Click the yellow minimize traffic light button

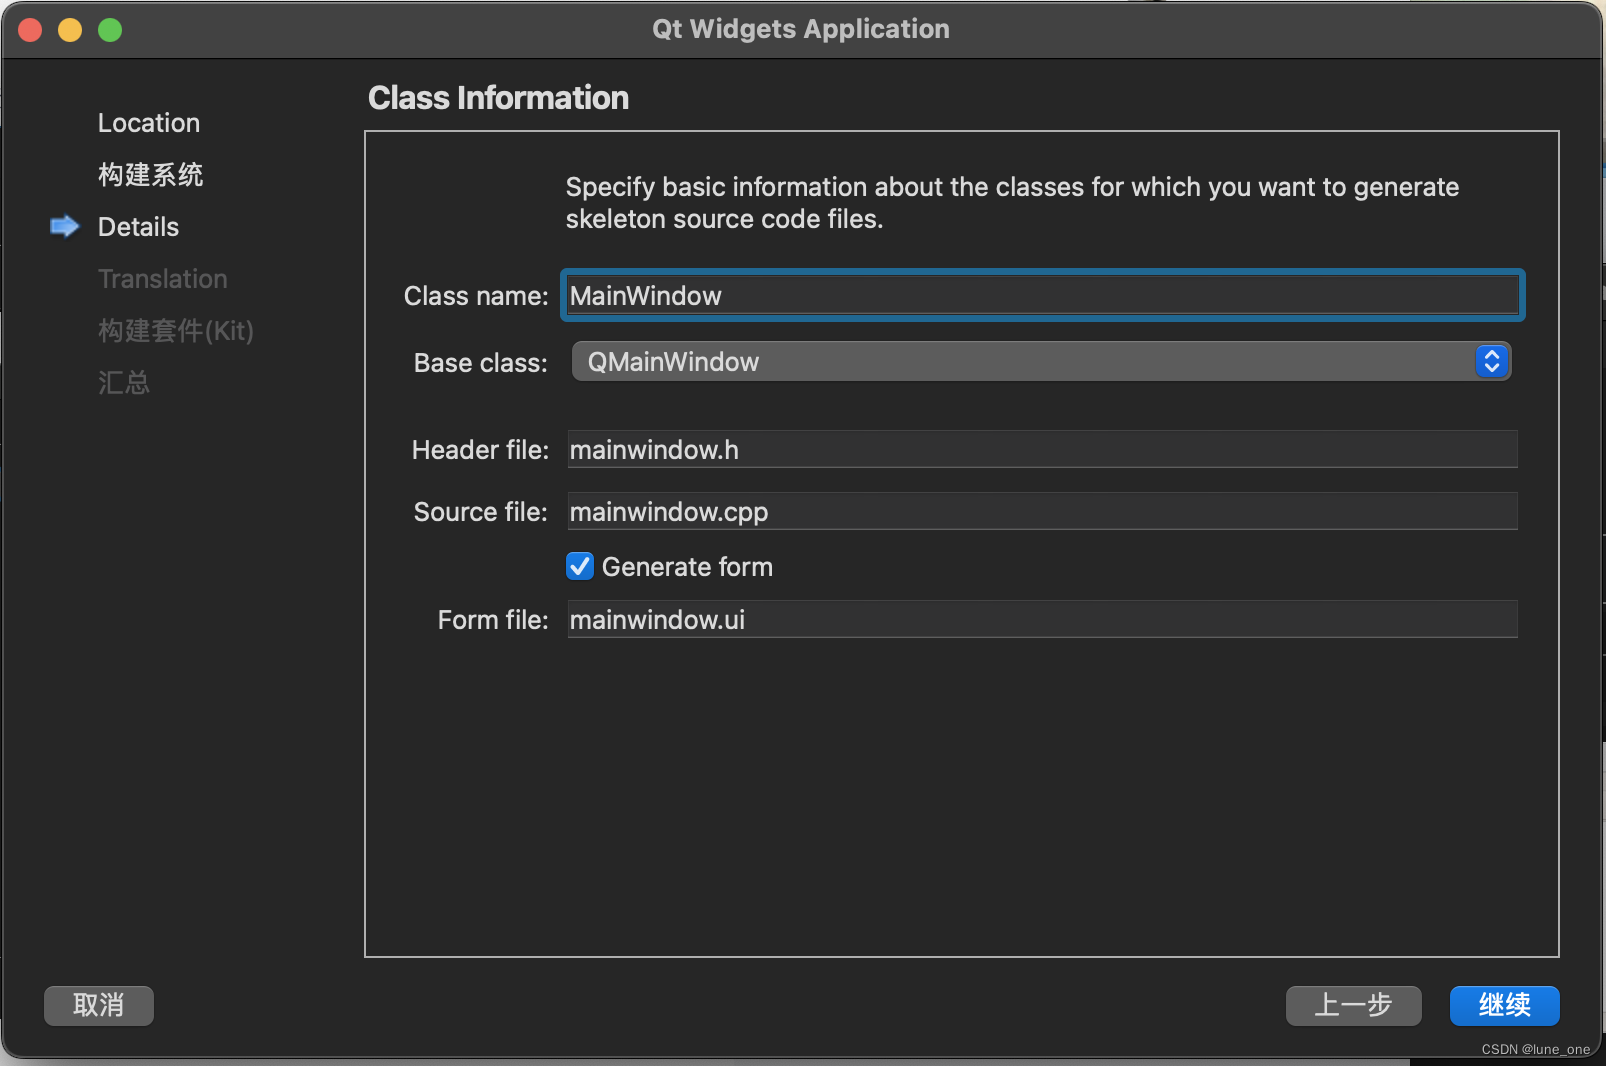tap(70, 29)
